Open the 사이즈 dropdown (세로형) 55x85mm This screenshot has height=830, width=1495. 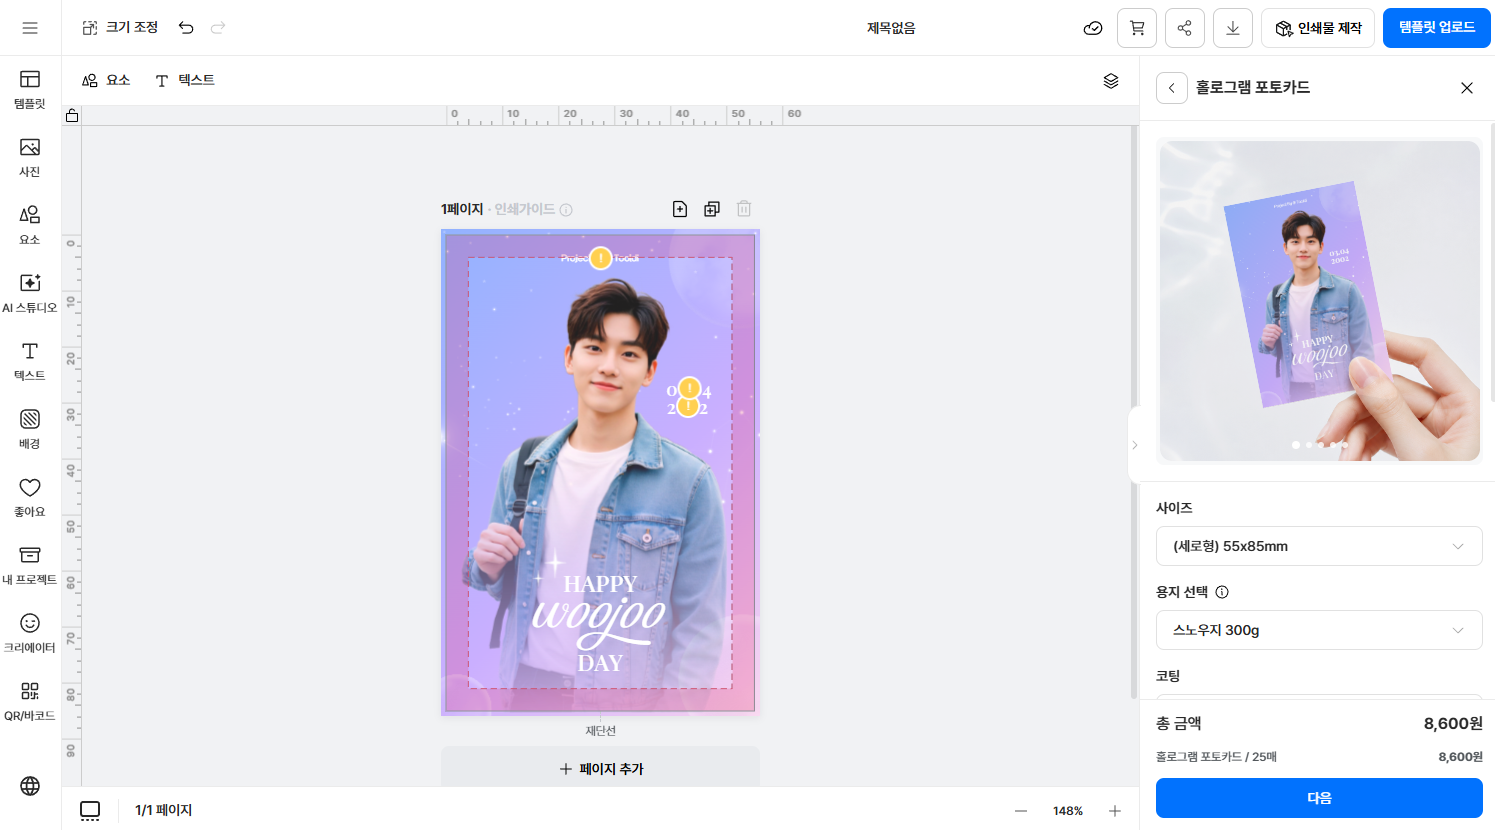coord(1319,546)
